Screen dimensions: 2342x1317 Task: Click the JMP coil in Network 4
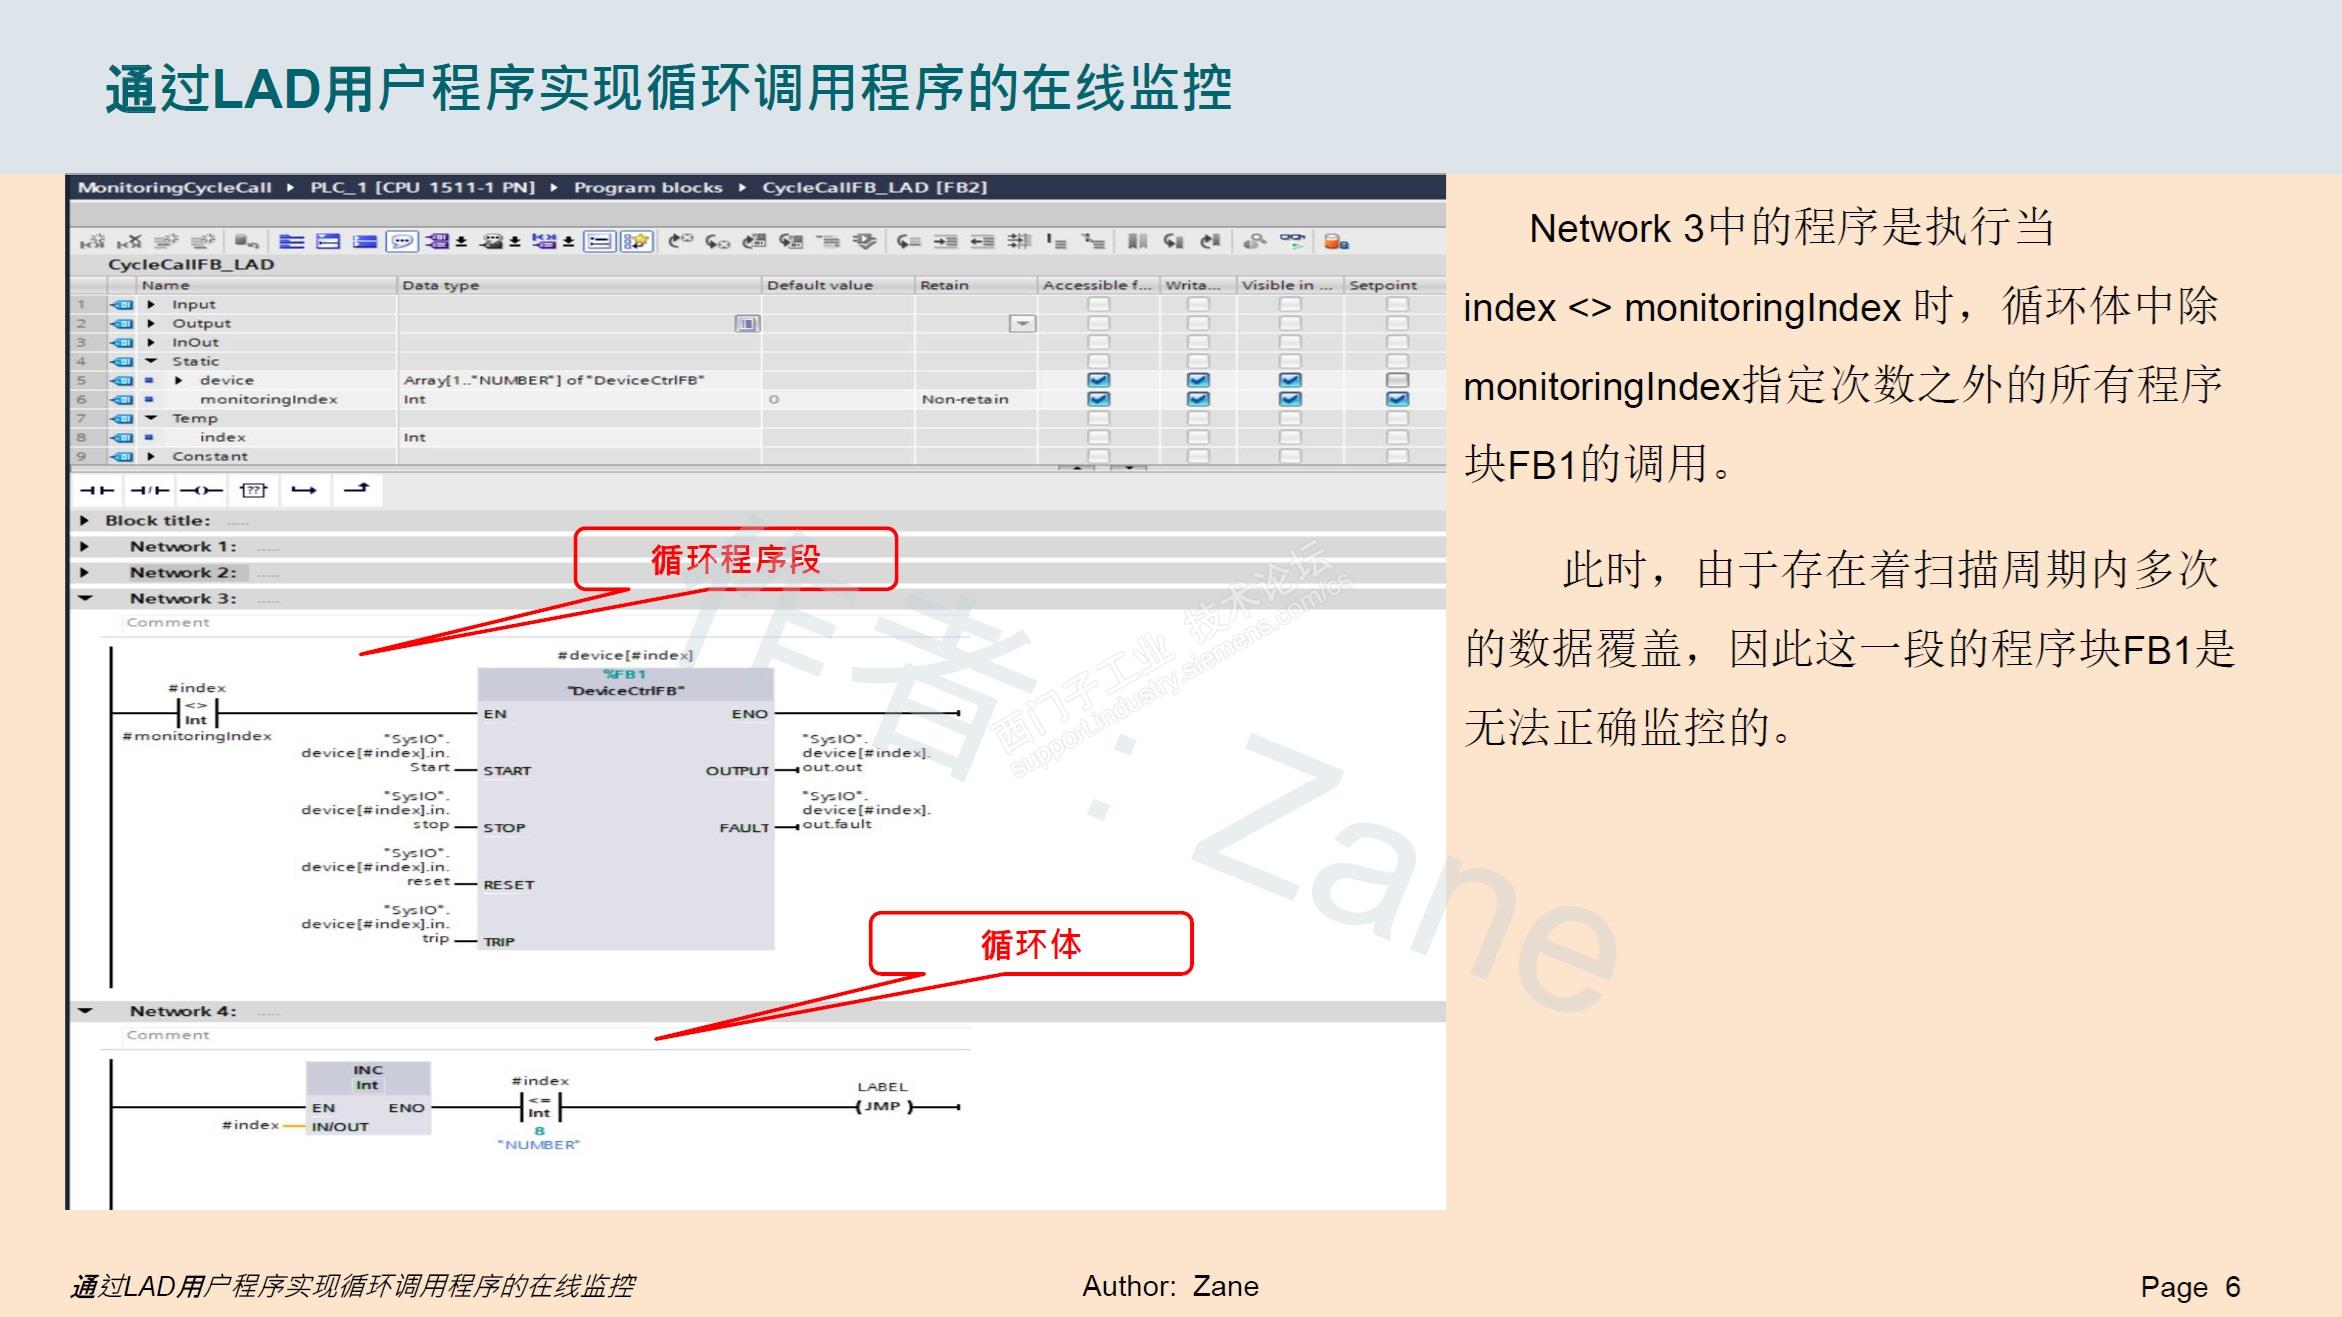tap(883, 1107)
